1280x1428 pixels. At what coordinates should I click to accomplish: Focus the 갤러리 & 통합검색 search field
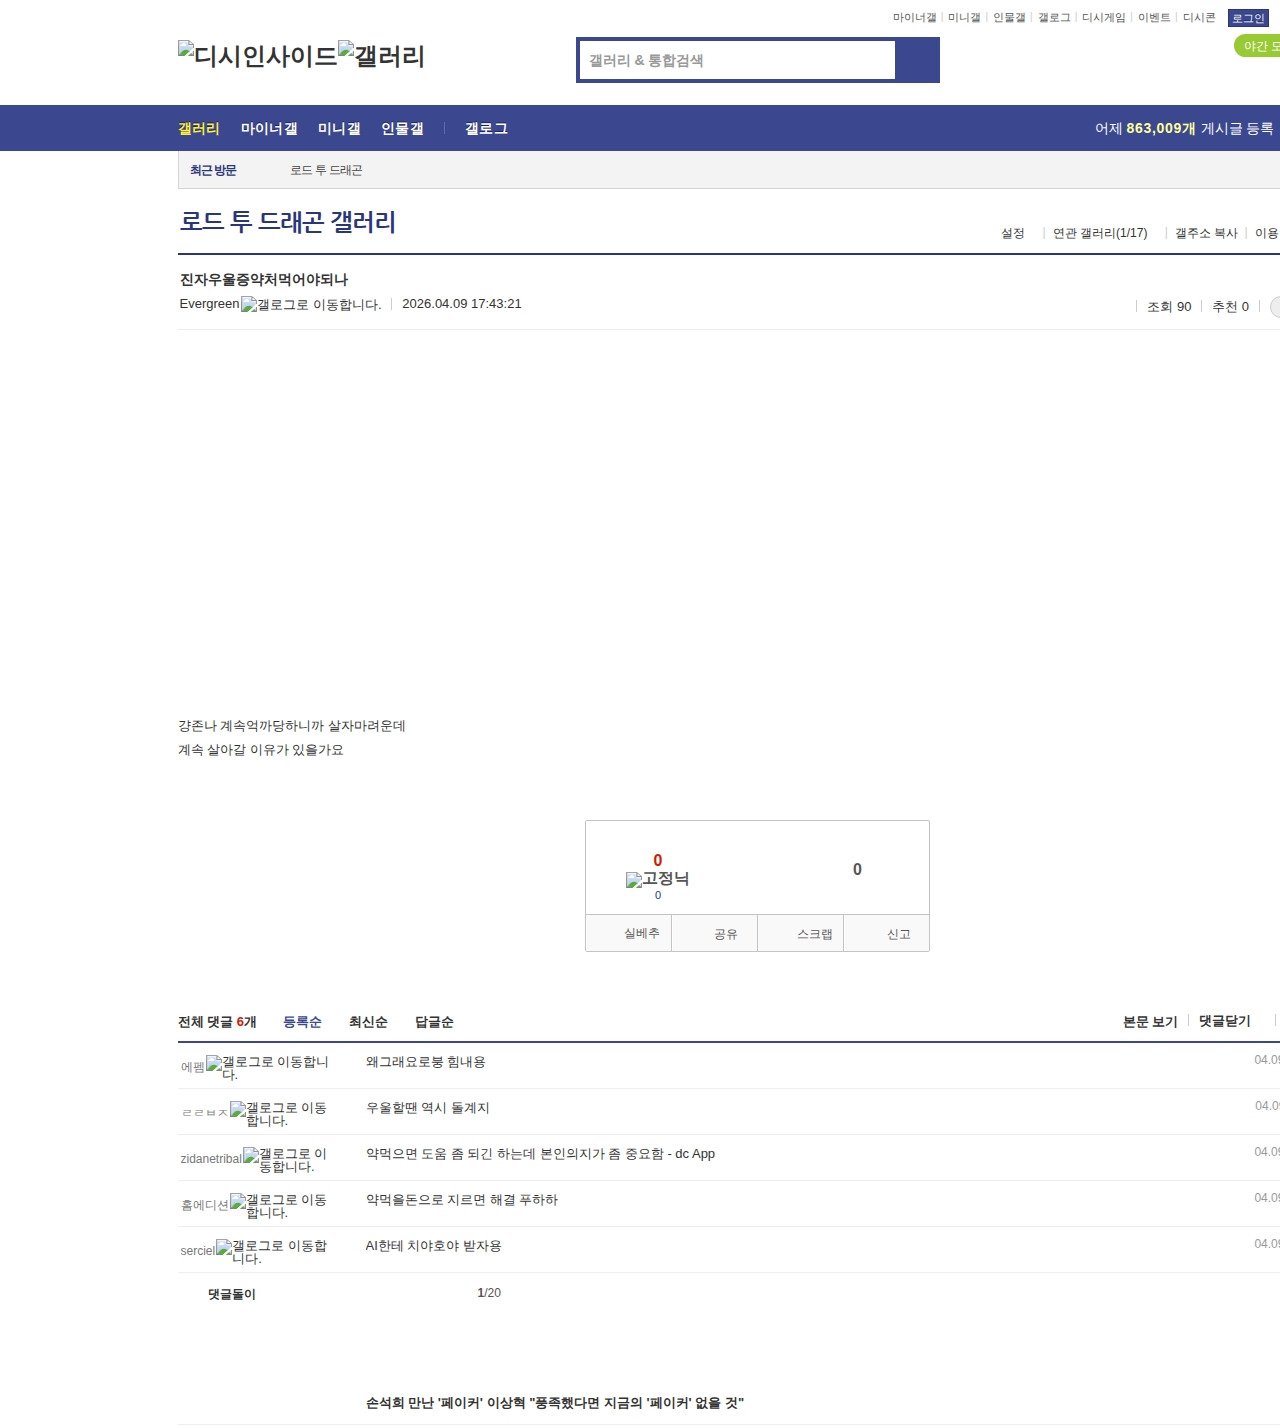tap(738, 60)
